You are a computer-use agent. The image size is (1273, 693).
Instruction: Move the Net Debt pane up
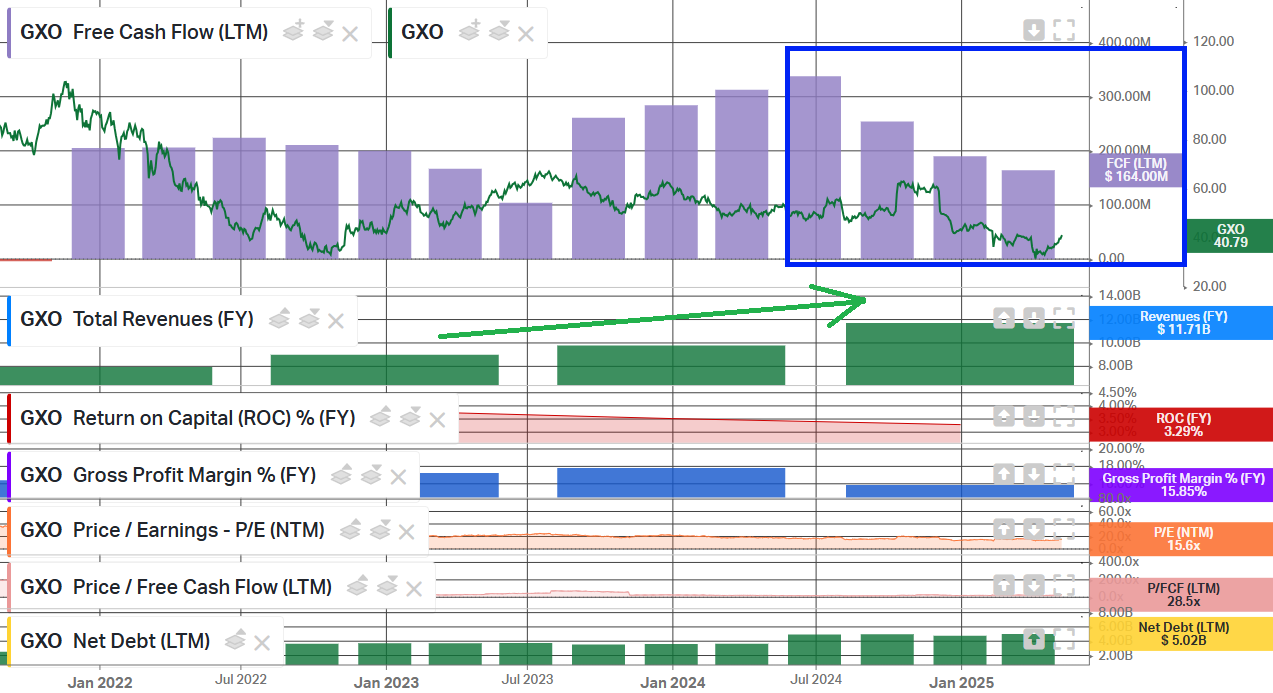tap(1034, 639)
